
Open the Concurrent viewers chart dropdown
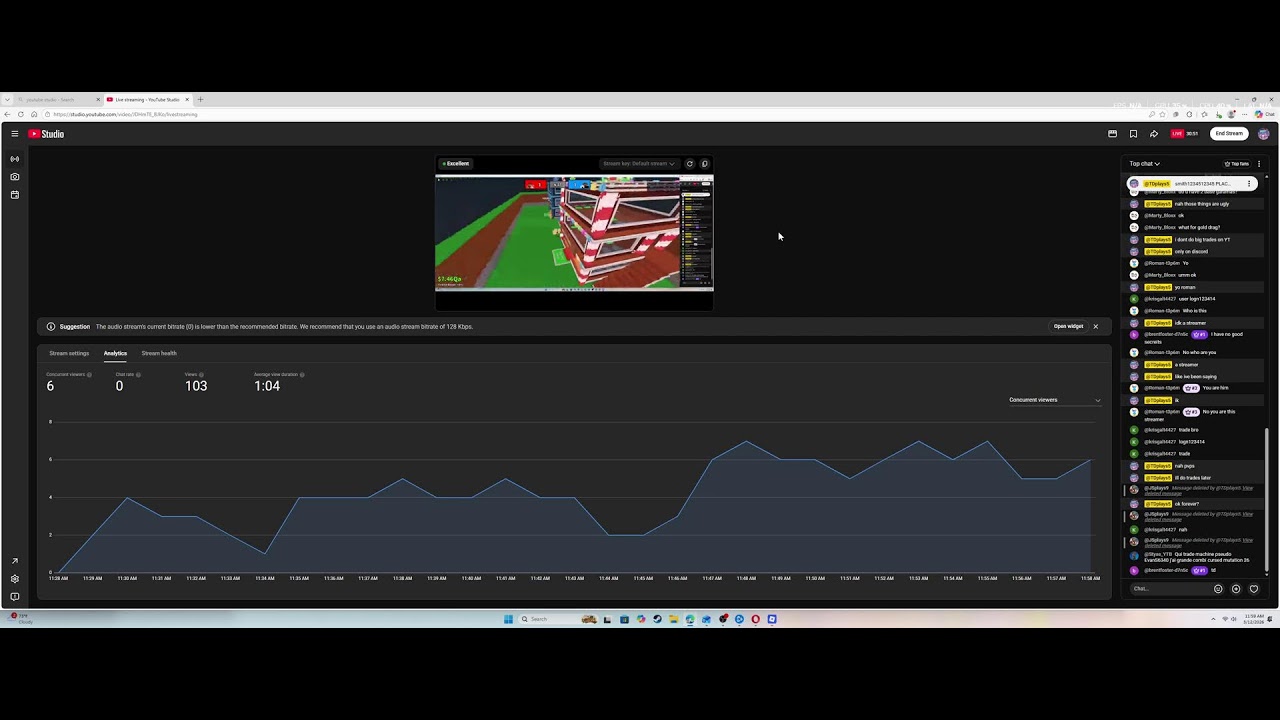1055,400
